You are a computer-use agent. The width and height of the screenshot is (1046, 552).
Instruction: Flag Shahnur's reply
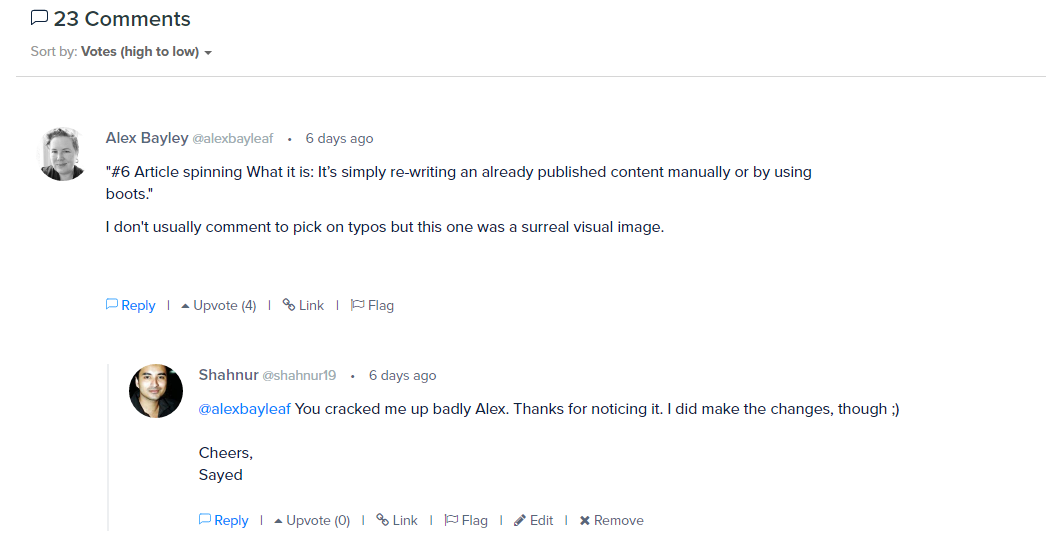pyautogui.click(x=466, y=521)
